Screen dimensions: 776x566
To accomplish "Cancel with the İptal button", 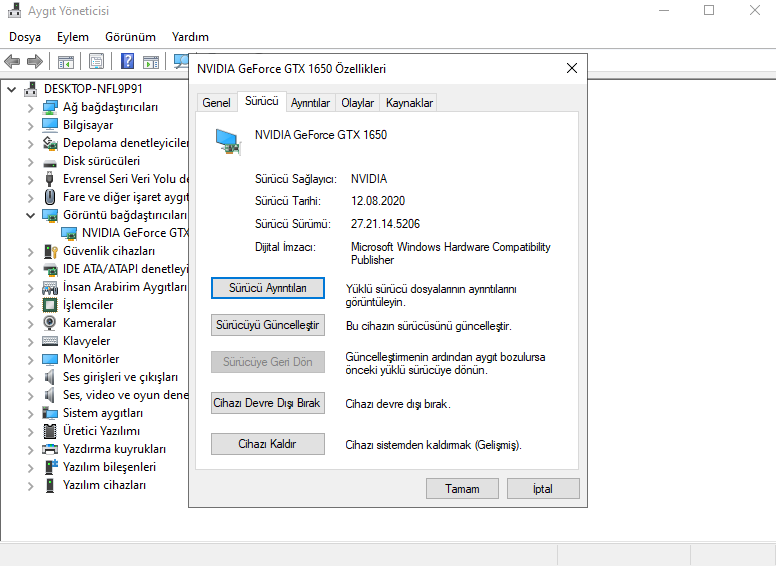I will 543,489.
